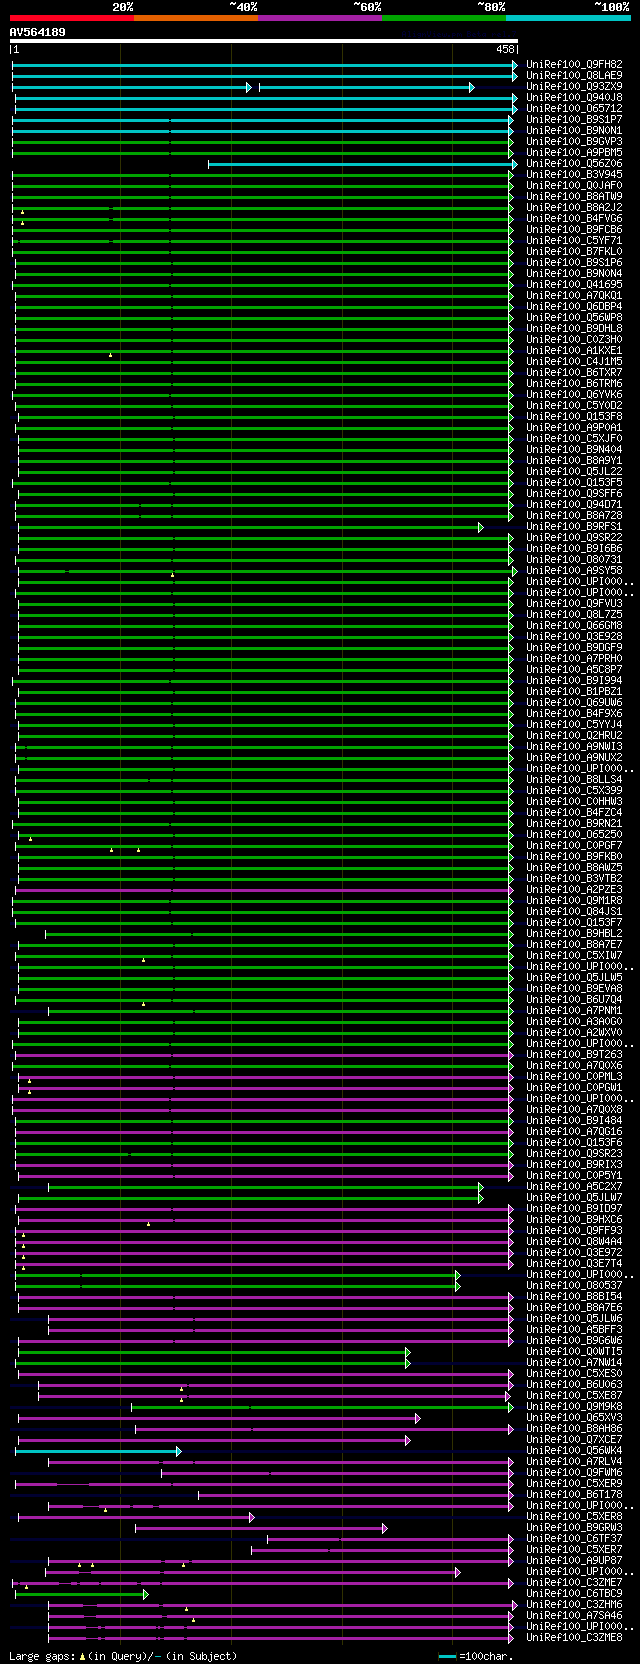Image resolution: width=640 pixels, height=1664 pixels.
Task: Click the green ~80% legend segment
Action: pyautogui.click(x=444, y=18)
